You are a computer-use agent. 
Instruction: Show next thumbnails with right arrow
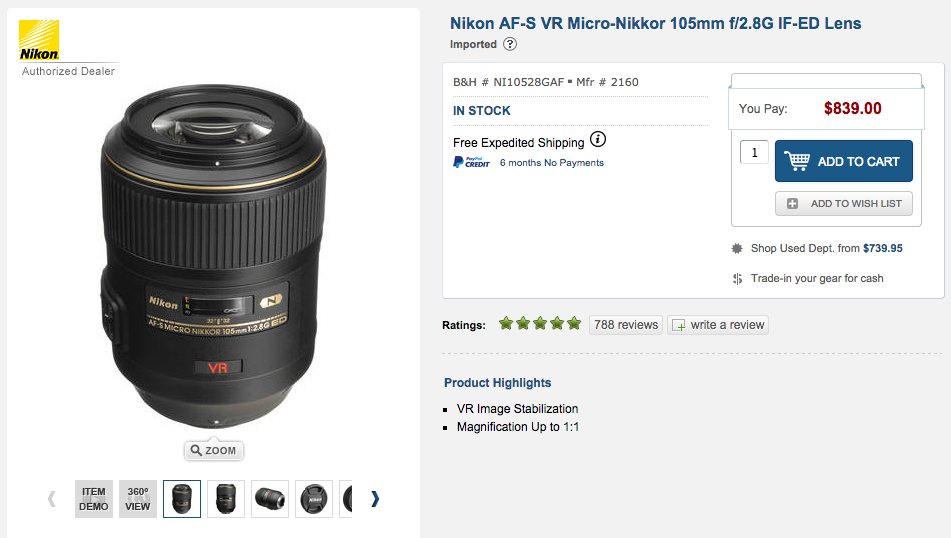tap(375, 498)
